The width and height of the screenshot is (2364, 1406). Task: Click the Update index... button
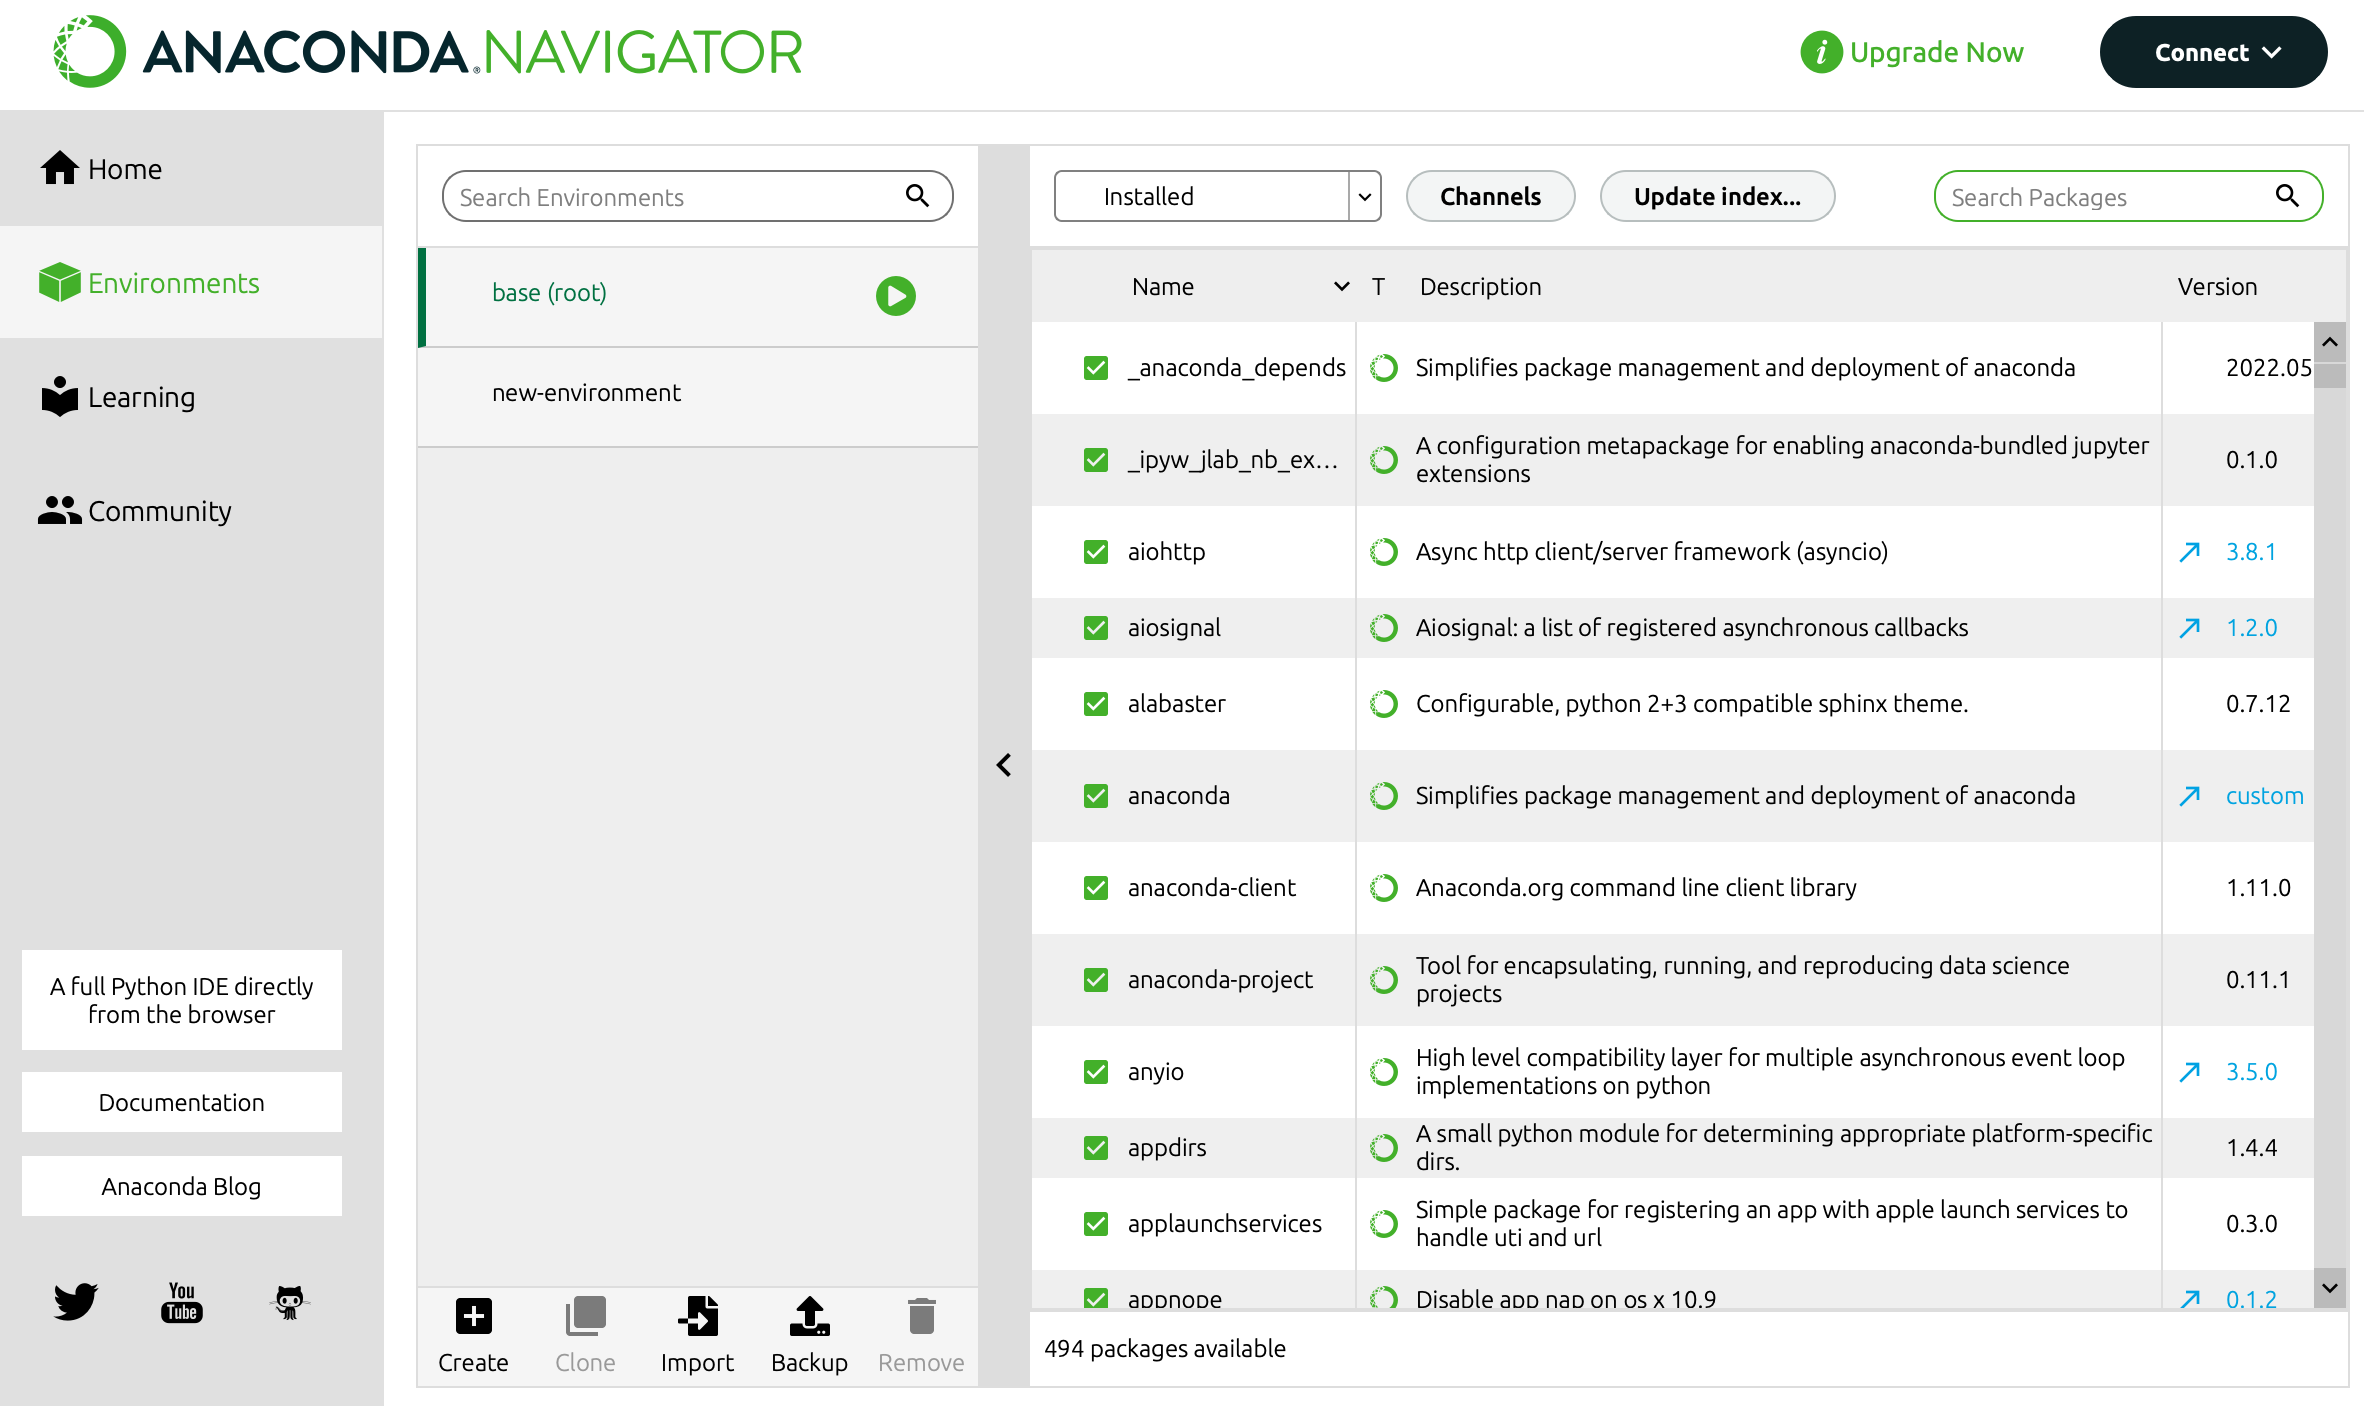pyautogui.click(x=1717, y=196)
